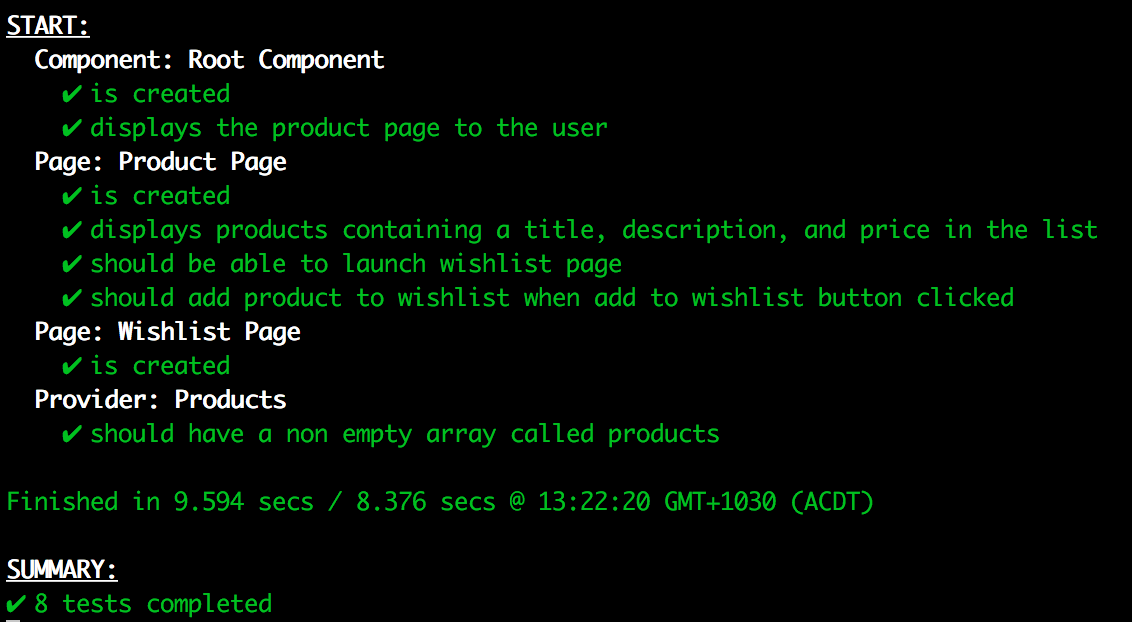Click the checkmark before 'should add product to wishlist'
The height and width of the screenshot is (622, 1132).
click(x=71, y=298)
